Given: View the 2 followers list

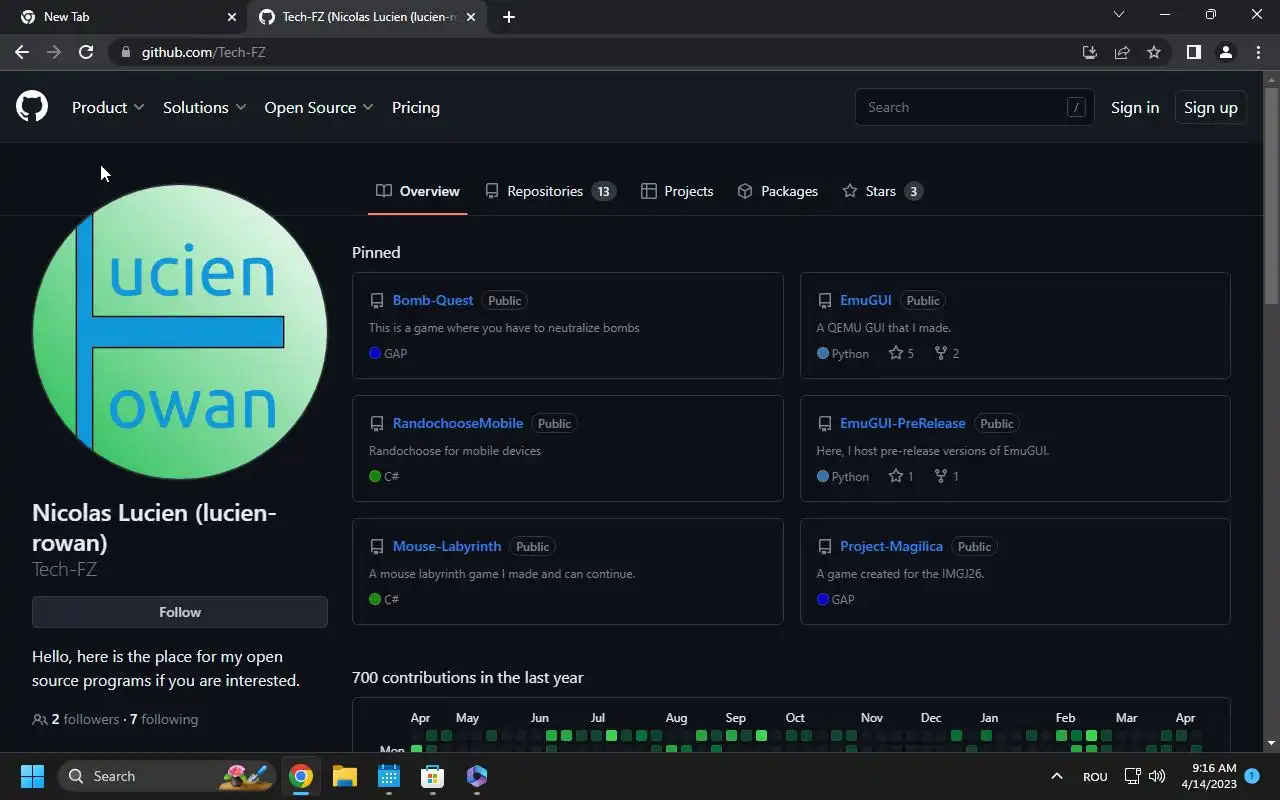Looking at the screenshot, I should click(85, 719).
